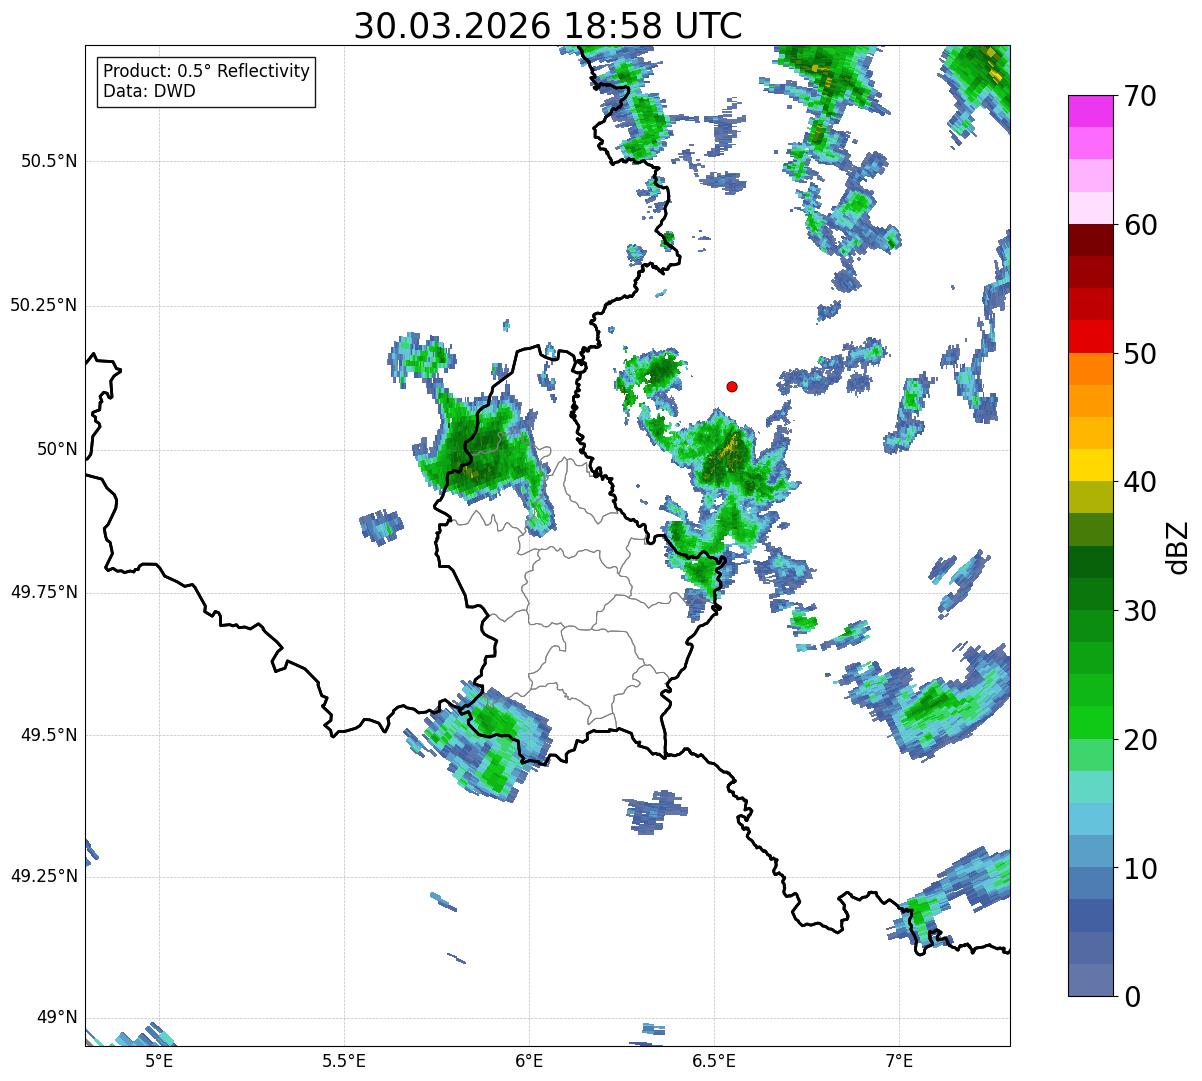Click the yellow colorbar segment near 40
Image resolution: width=1202 pixels, height=1081 pixels.
[x=1091, y=465]
